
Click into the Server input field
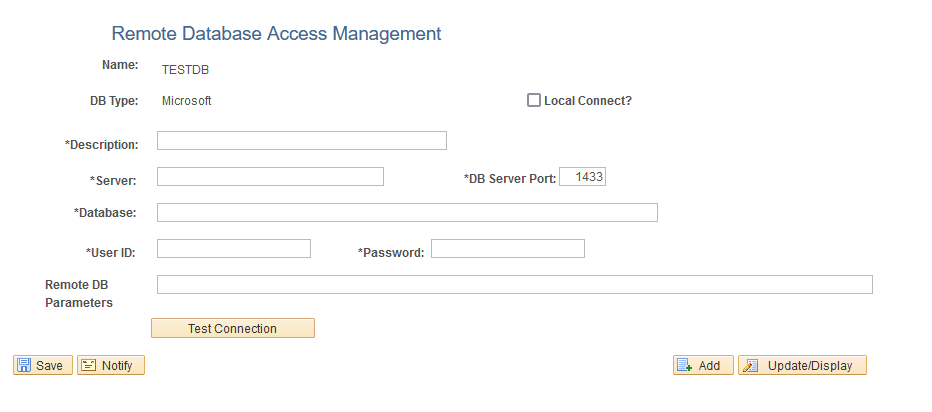click(x=270, y=177)
